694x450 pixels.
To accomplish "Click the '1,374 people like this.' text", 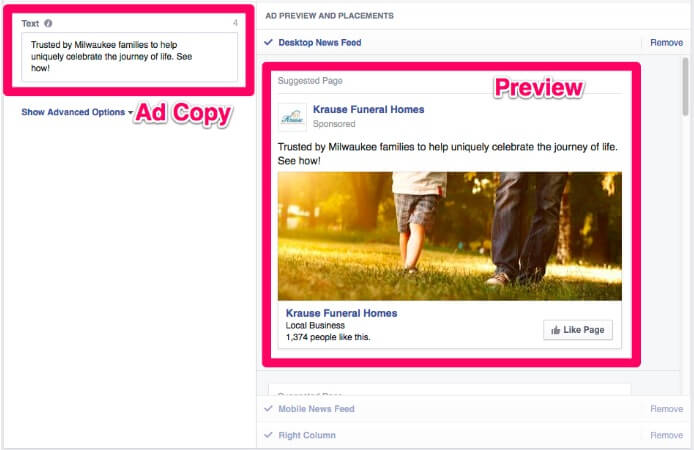I will 328,337.
